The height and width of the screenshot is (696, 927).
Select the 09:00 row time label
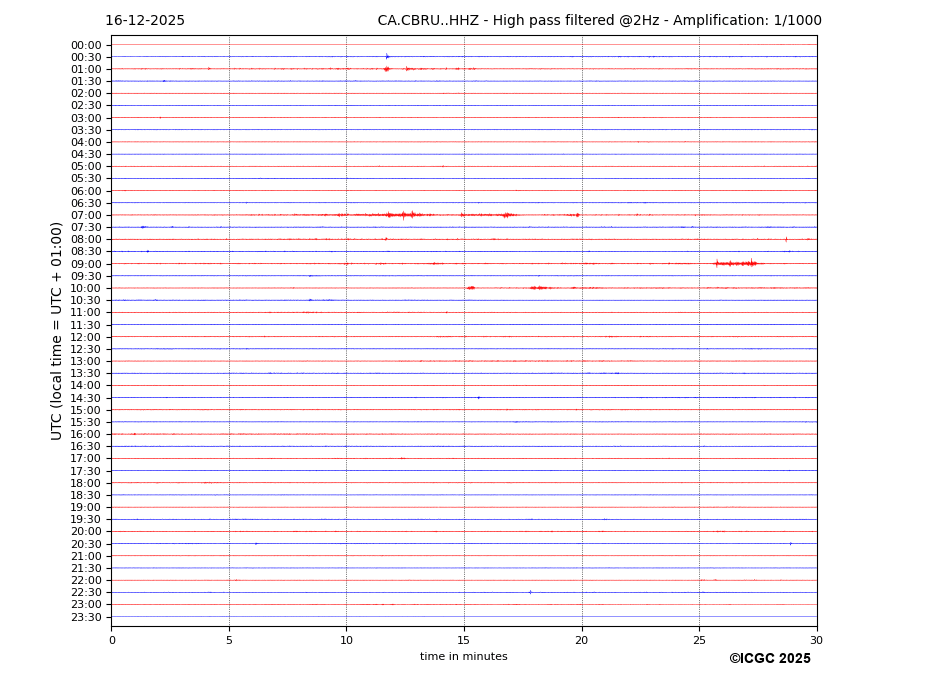[86, 264]
